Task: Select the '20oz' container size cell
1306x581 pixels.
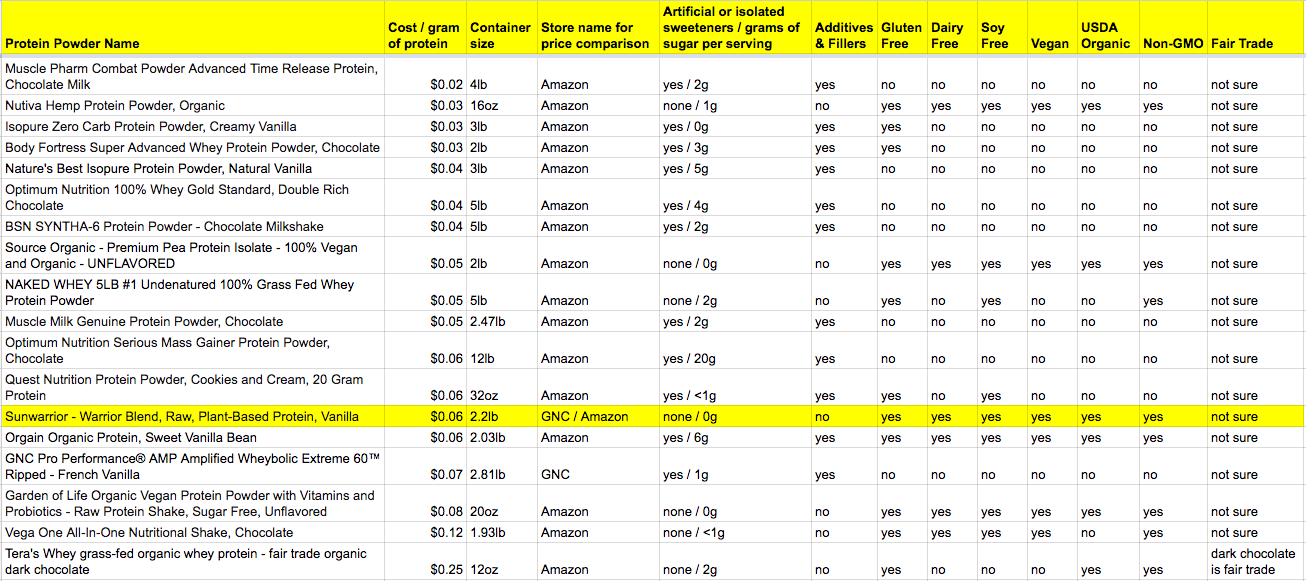Action: pyautogui.click(x=501, y=503)
